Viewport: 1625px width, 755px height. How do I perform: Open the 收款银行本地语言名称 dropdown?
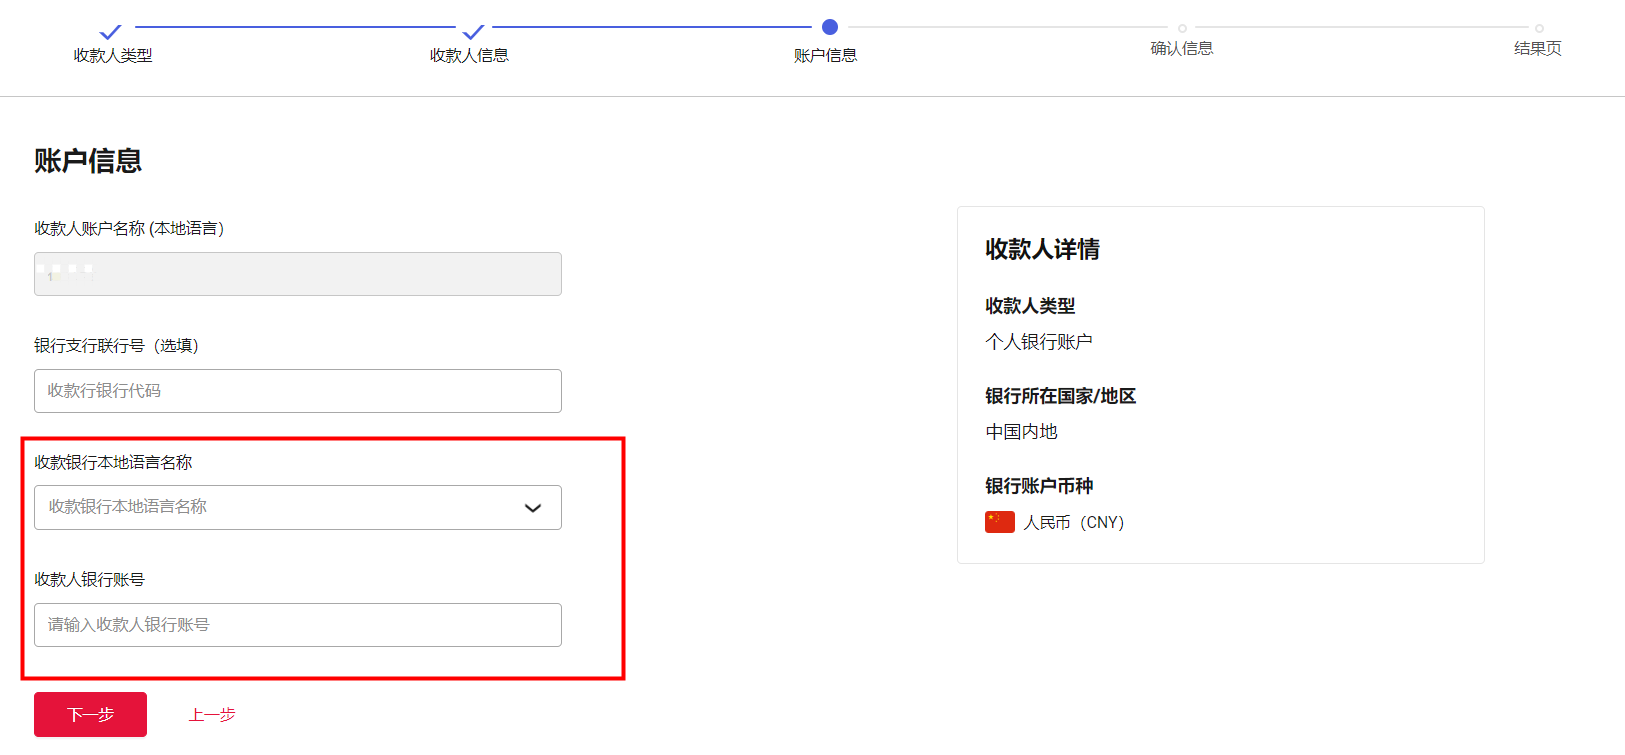tap(298, 508)
